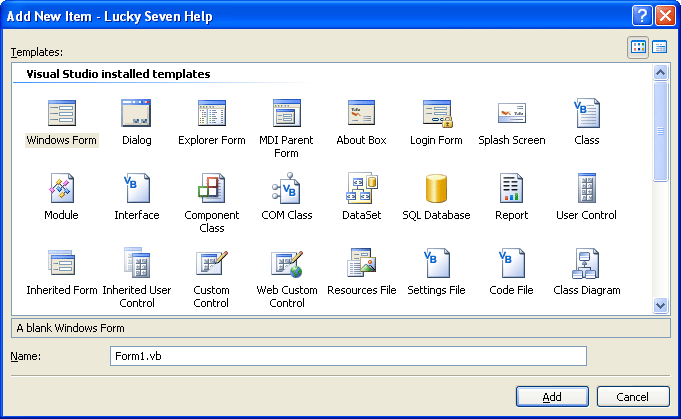The height and width of the screenshot is (419, 681).
Task: Click the Add button
Action: pyautogui.click(x=552, y=397)
